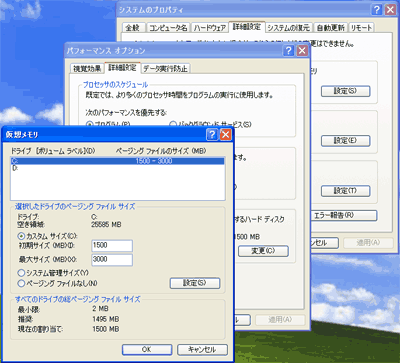Select カスタム サイズ radio button

pyautogui.click(x=21, y=236)
